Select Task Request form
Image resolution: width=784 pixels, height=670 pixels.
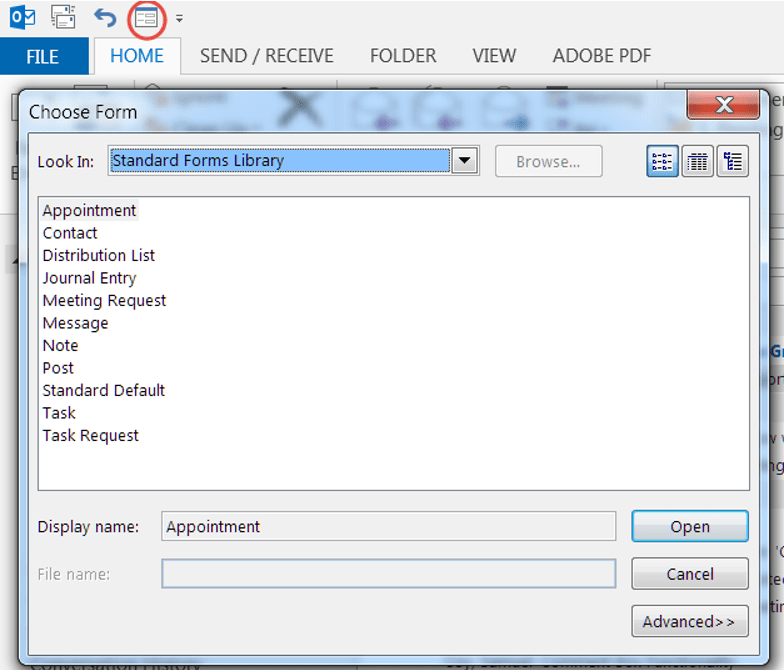tap(90, 436)
